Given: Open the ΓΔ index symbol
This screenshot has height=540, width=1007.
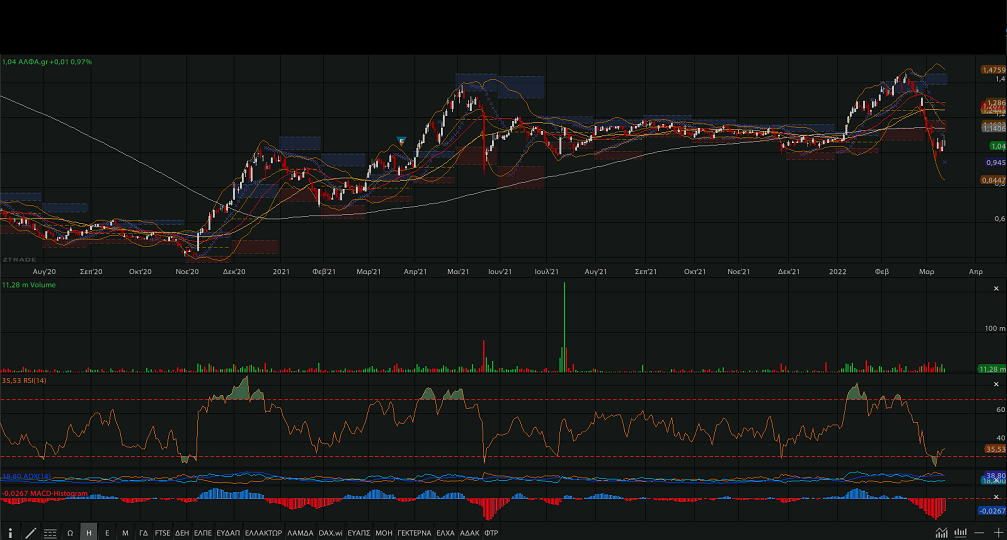Looking at the screenshot, I should [143, 533].
